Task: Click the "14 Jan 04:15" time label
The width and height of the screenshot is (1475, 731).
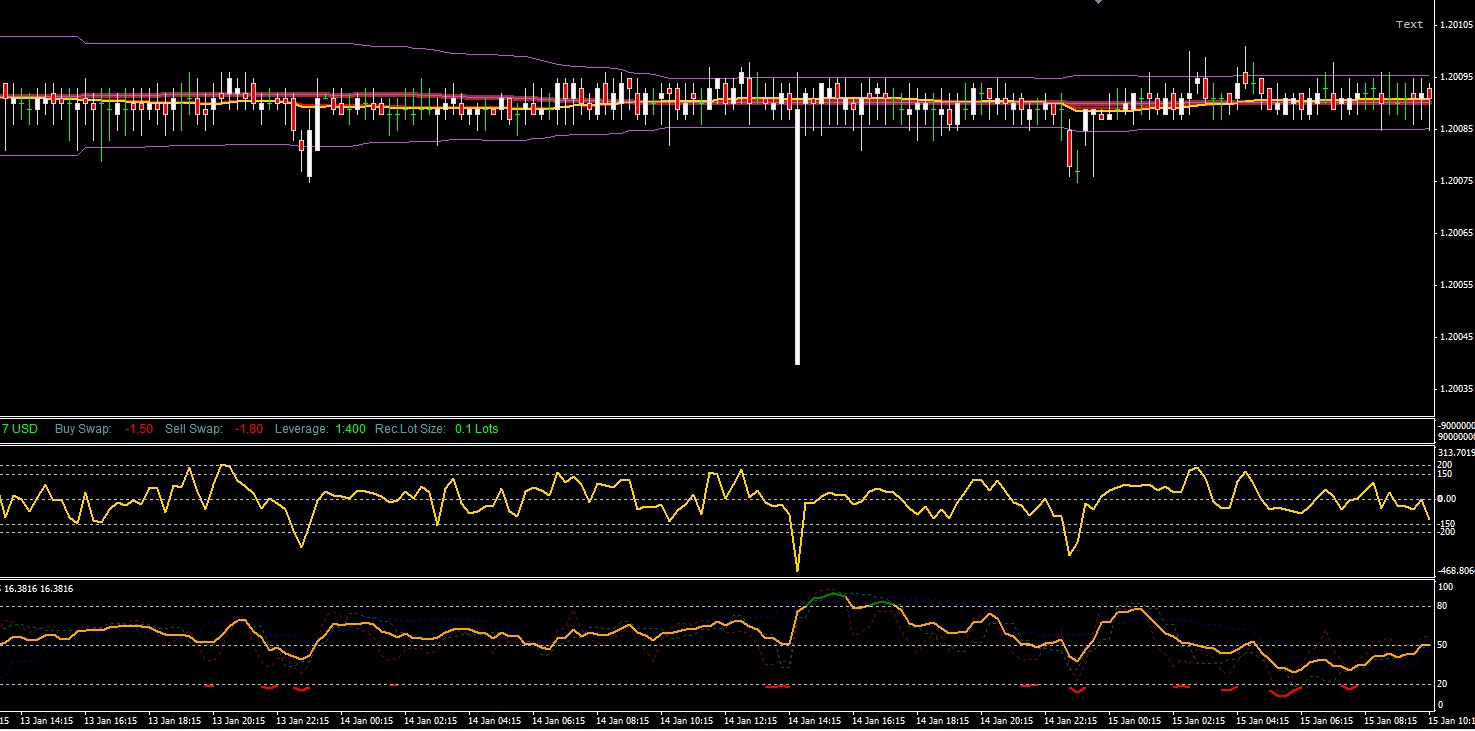Action: [x=495, y=720]
